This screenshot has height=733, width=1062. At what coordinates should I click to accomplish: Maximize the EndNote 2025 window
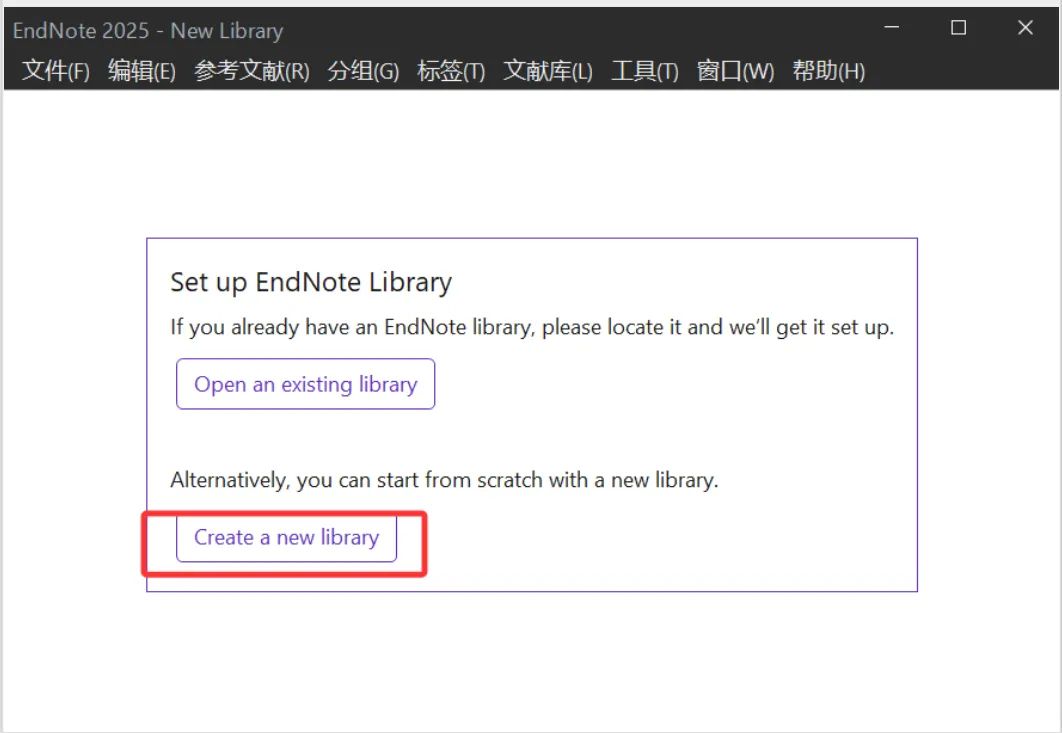coord(958,28)
